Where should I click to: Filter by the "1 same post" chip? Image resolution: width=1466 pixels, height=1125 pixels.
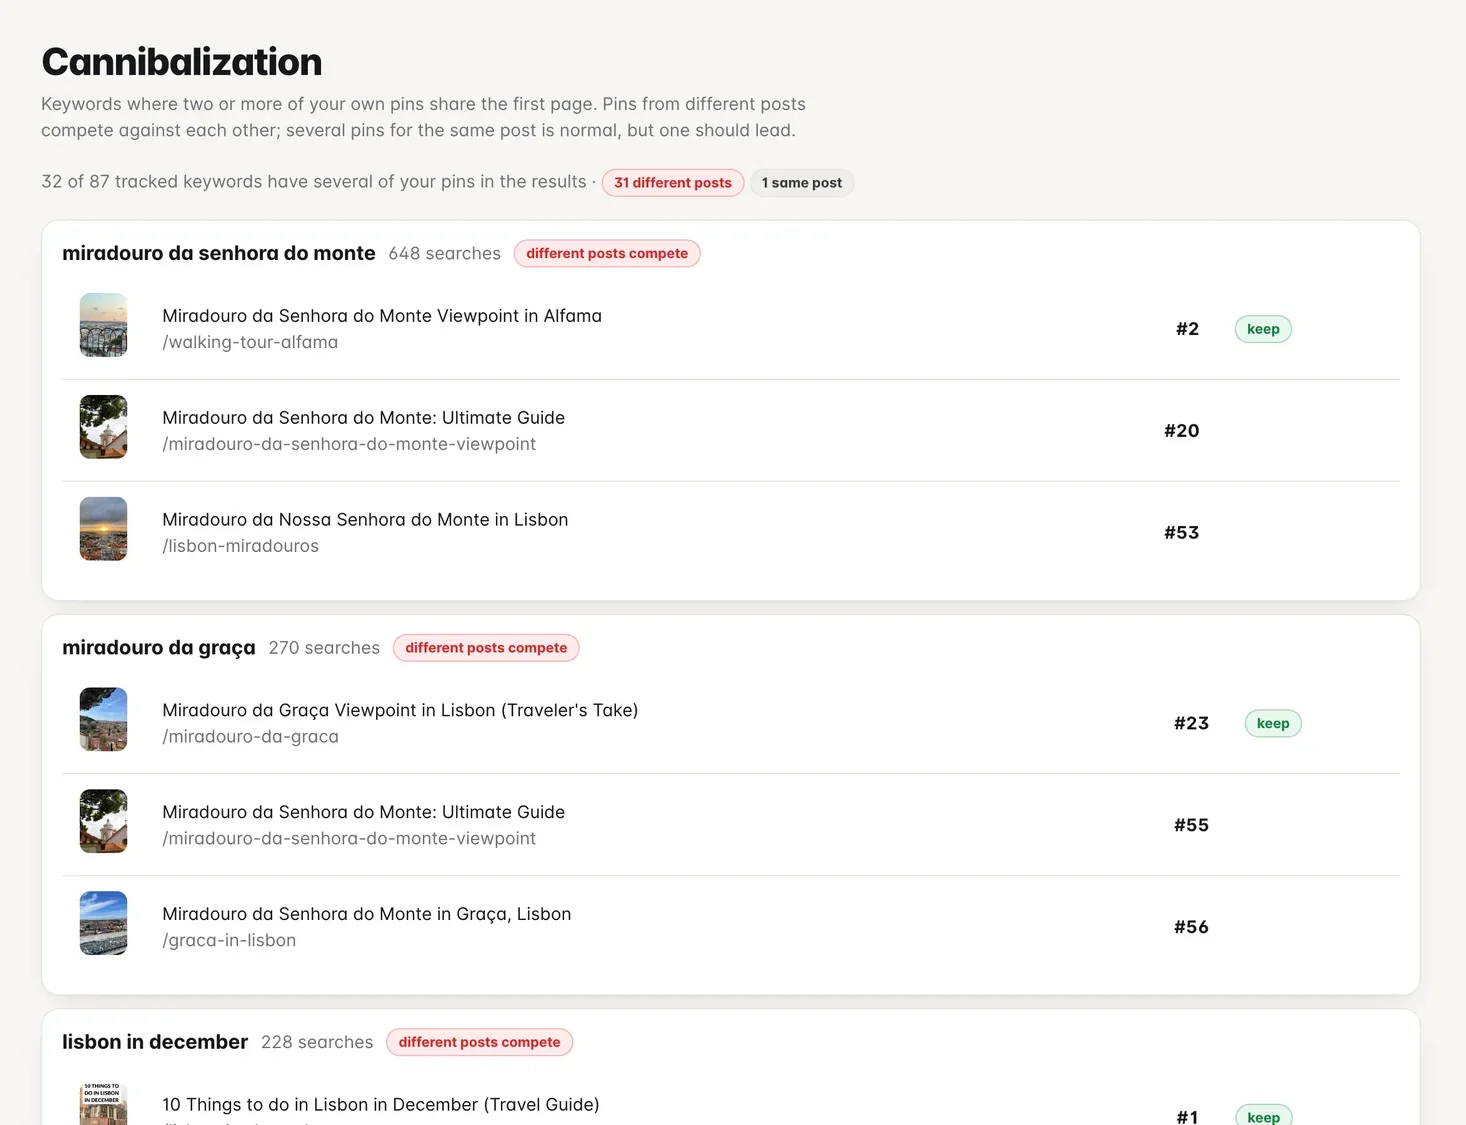802,183
